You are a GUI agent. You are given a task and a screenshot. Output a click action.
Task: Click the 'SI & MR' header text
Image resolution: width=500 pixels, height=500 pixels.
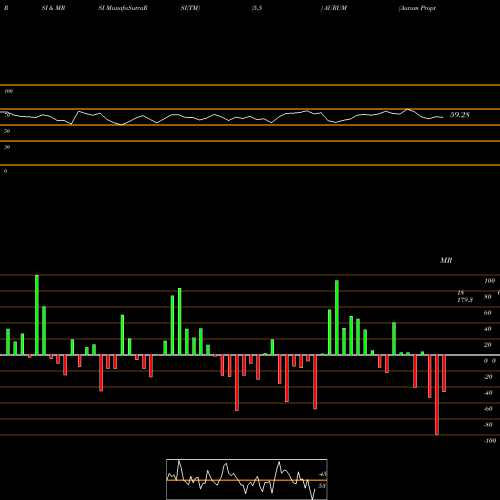point(53,8)
